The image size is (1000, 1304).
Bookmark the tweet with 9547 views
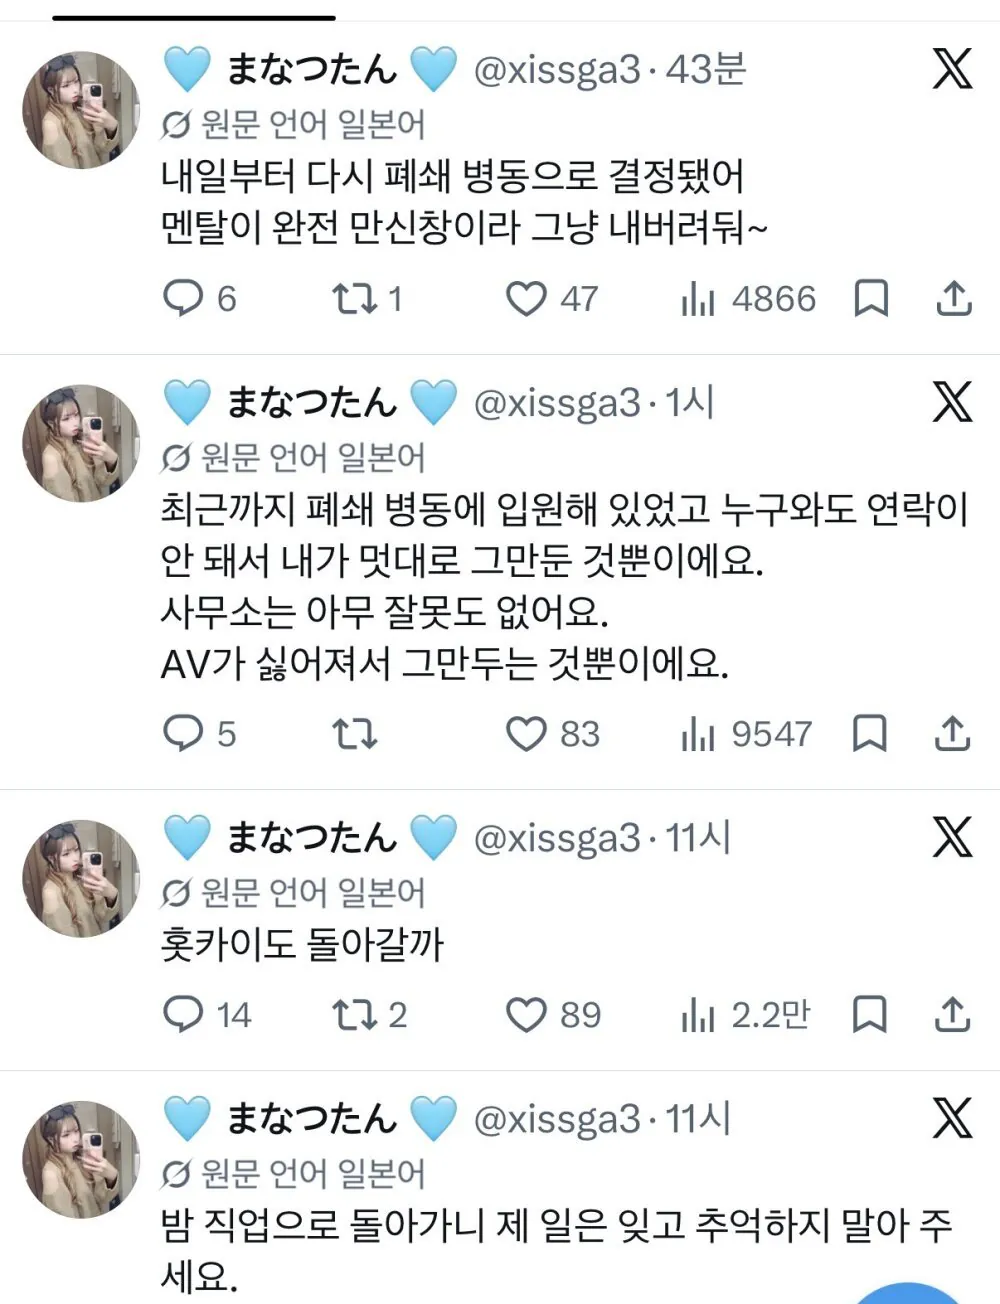[870, 733]
